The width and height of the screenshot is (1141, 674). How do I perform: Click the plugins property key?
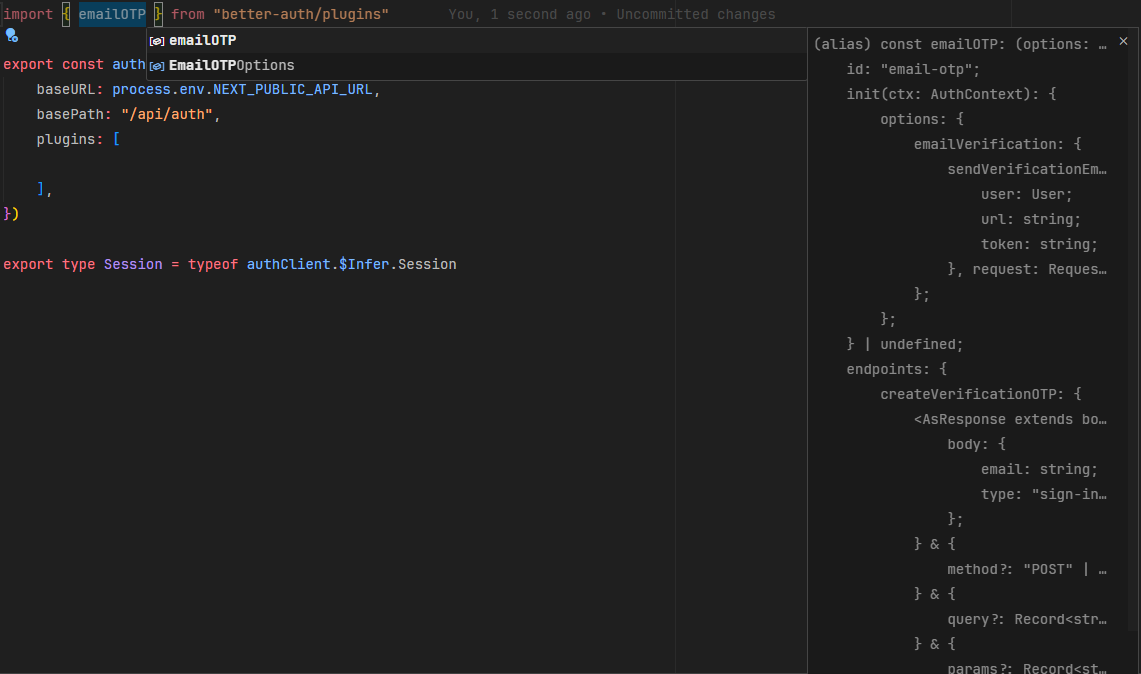pos(66,140)
